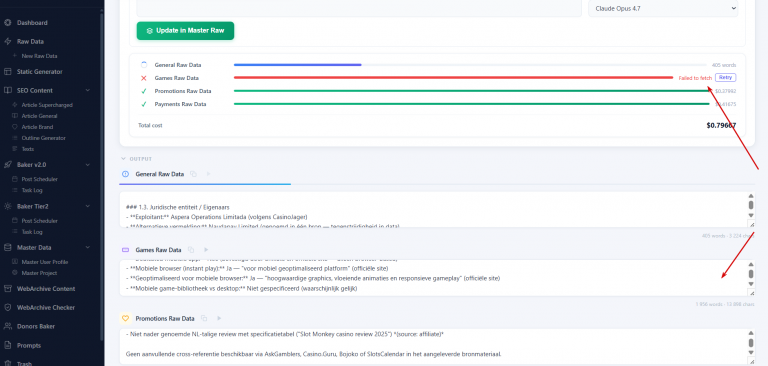Click the General Raw Data loading spinner

(144, 65)
